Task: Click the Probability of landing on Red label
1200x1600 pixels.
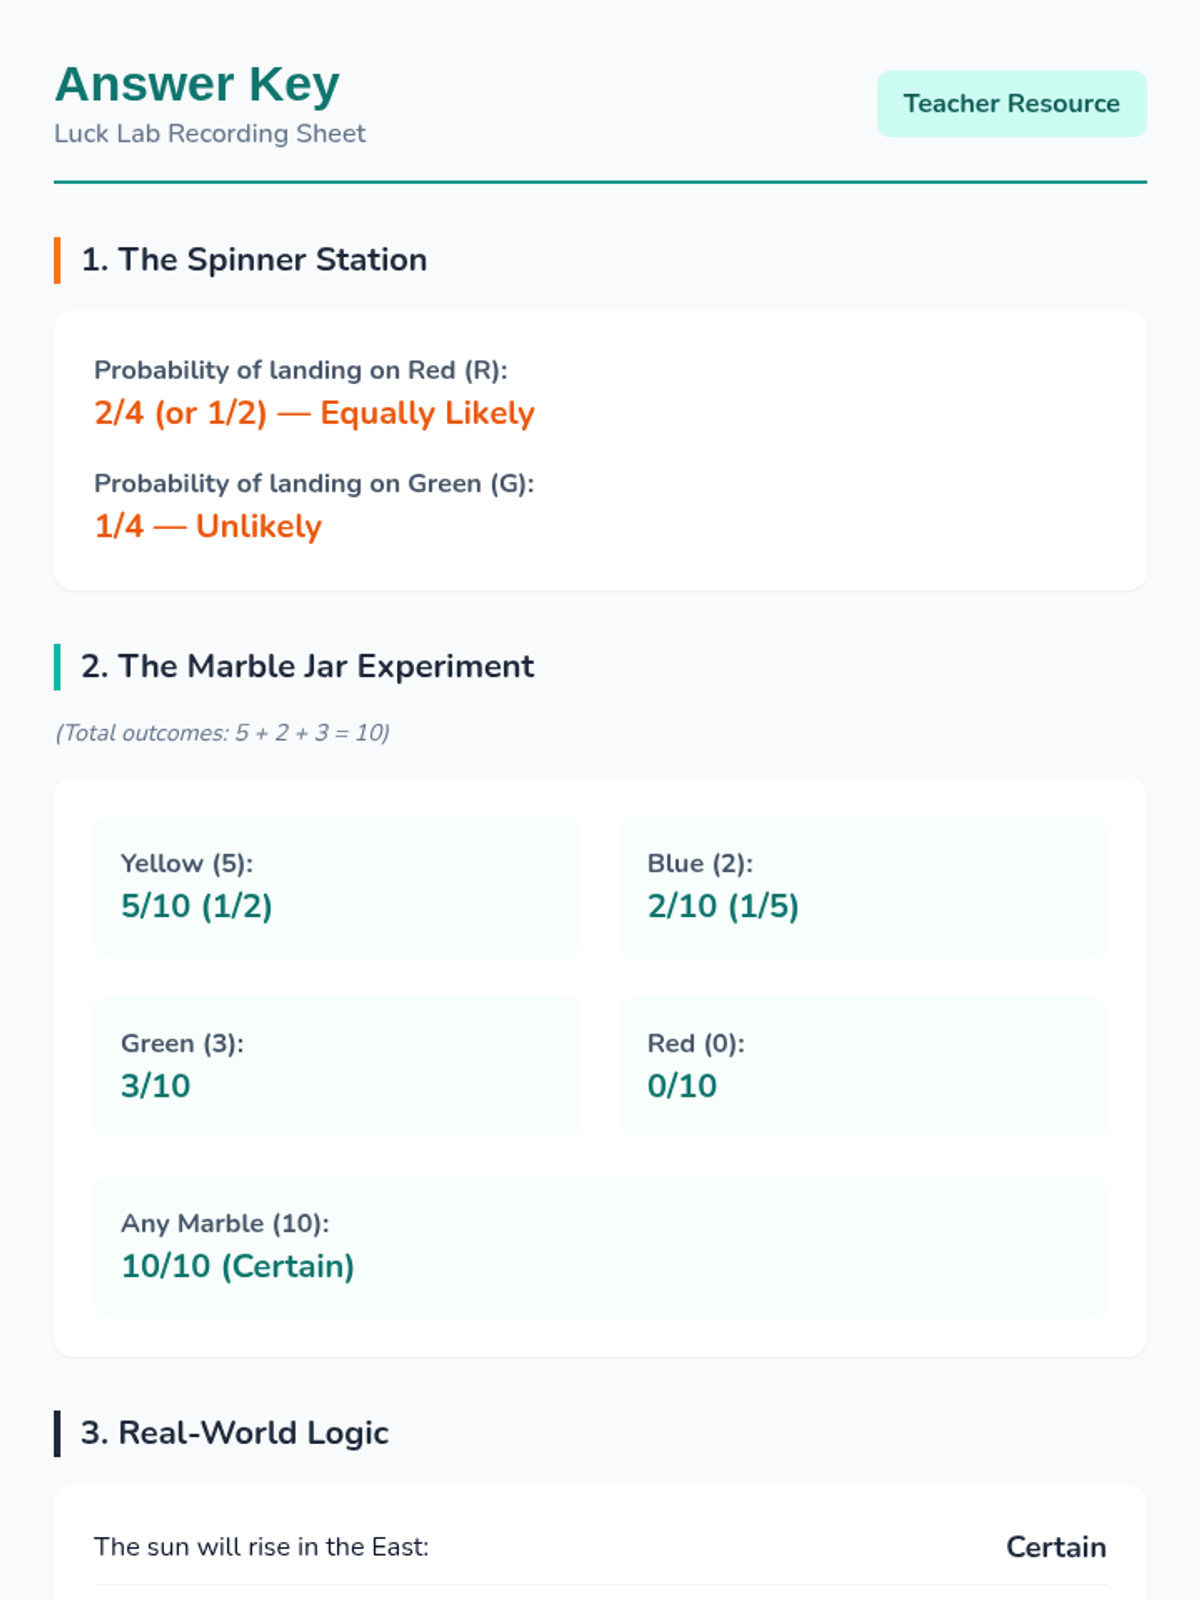Action: pyautogui.click(x=301, y=370)
